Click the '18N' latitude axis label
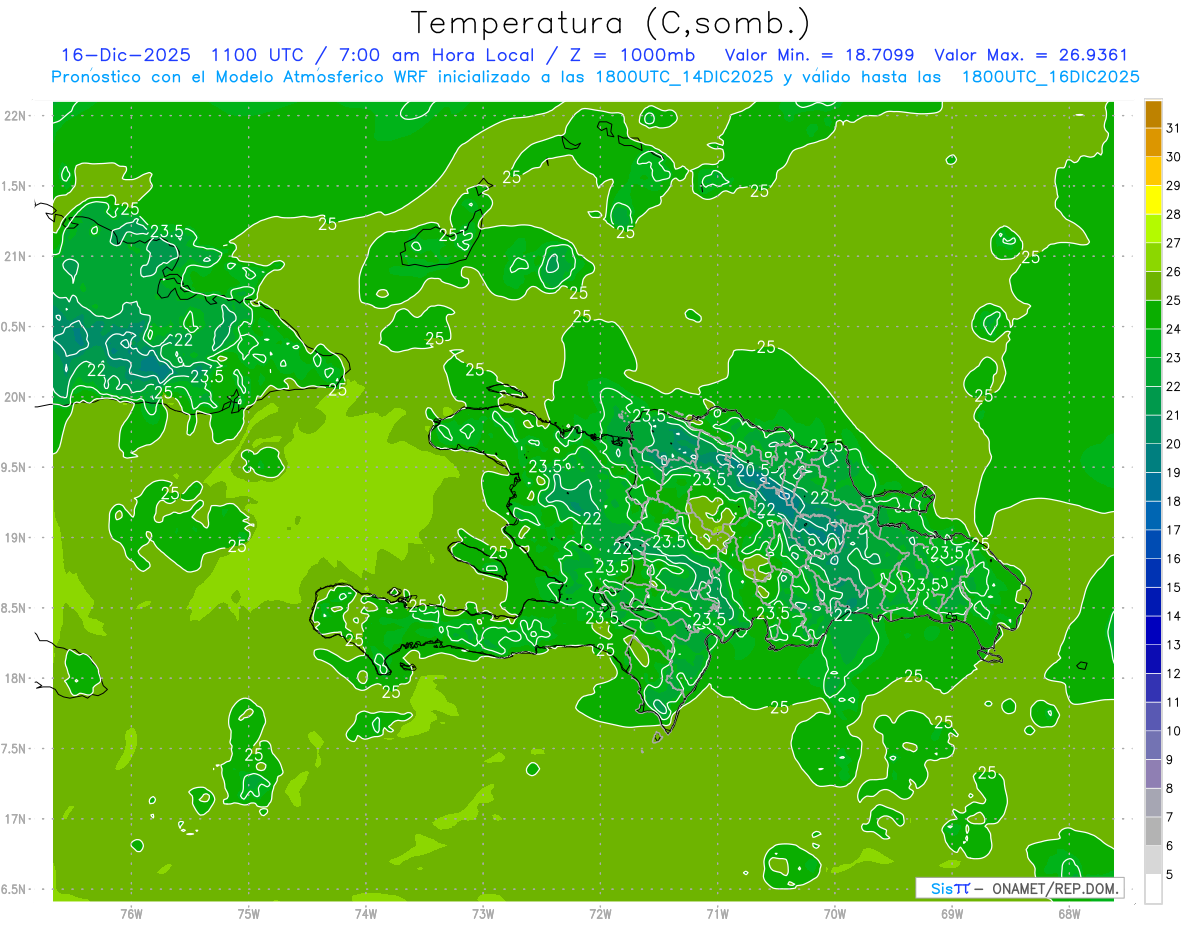Screen dimensions: 1200x927 (x=15, y=678)
